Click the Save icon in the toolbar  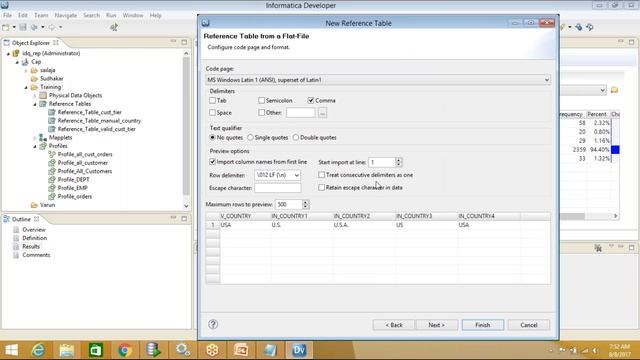click(x=23, y=27)
